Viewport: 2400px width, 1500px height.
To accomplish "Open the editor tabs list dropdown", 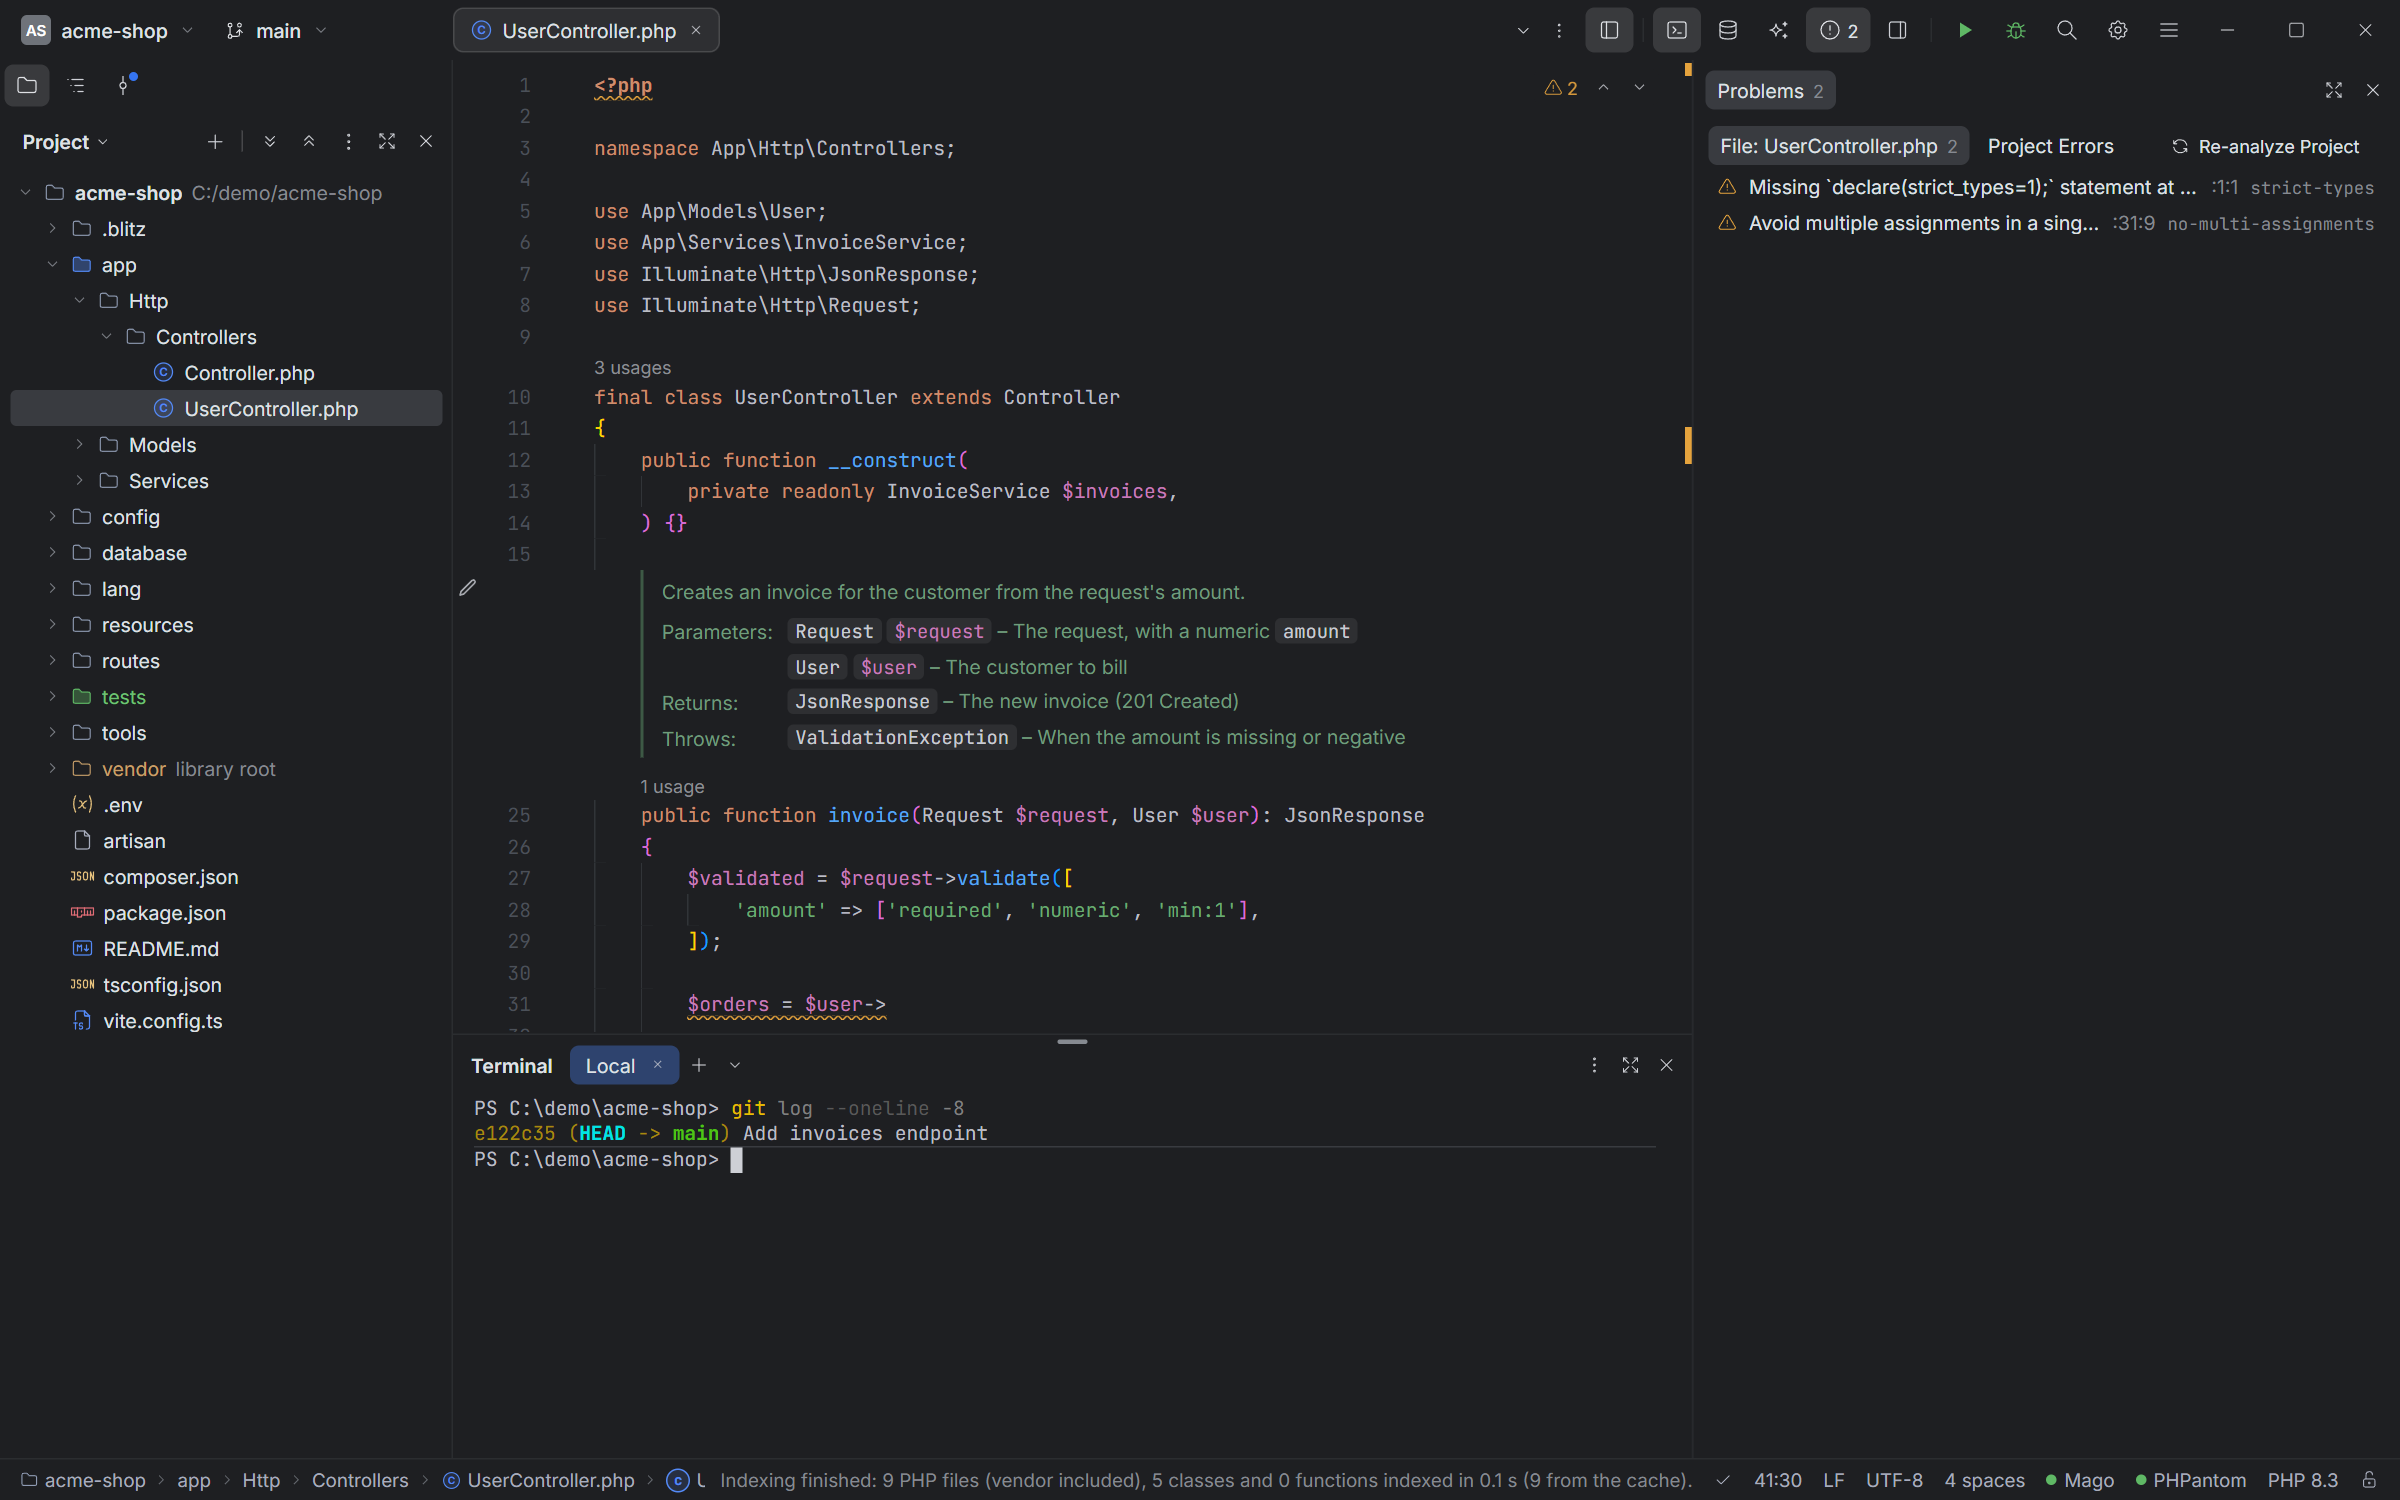I will coord(1523,30).
